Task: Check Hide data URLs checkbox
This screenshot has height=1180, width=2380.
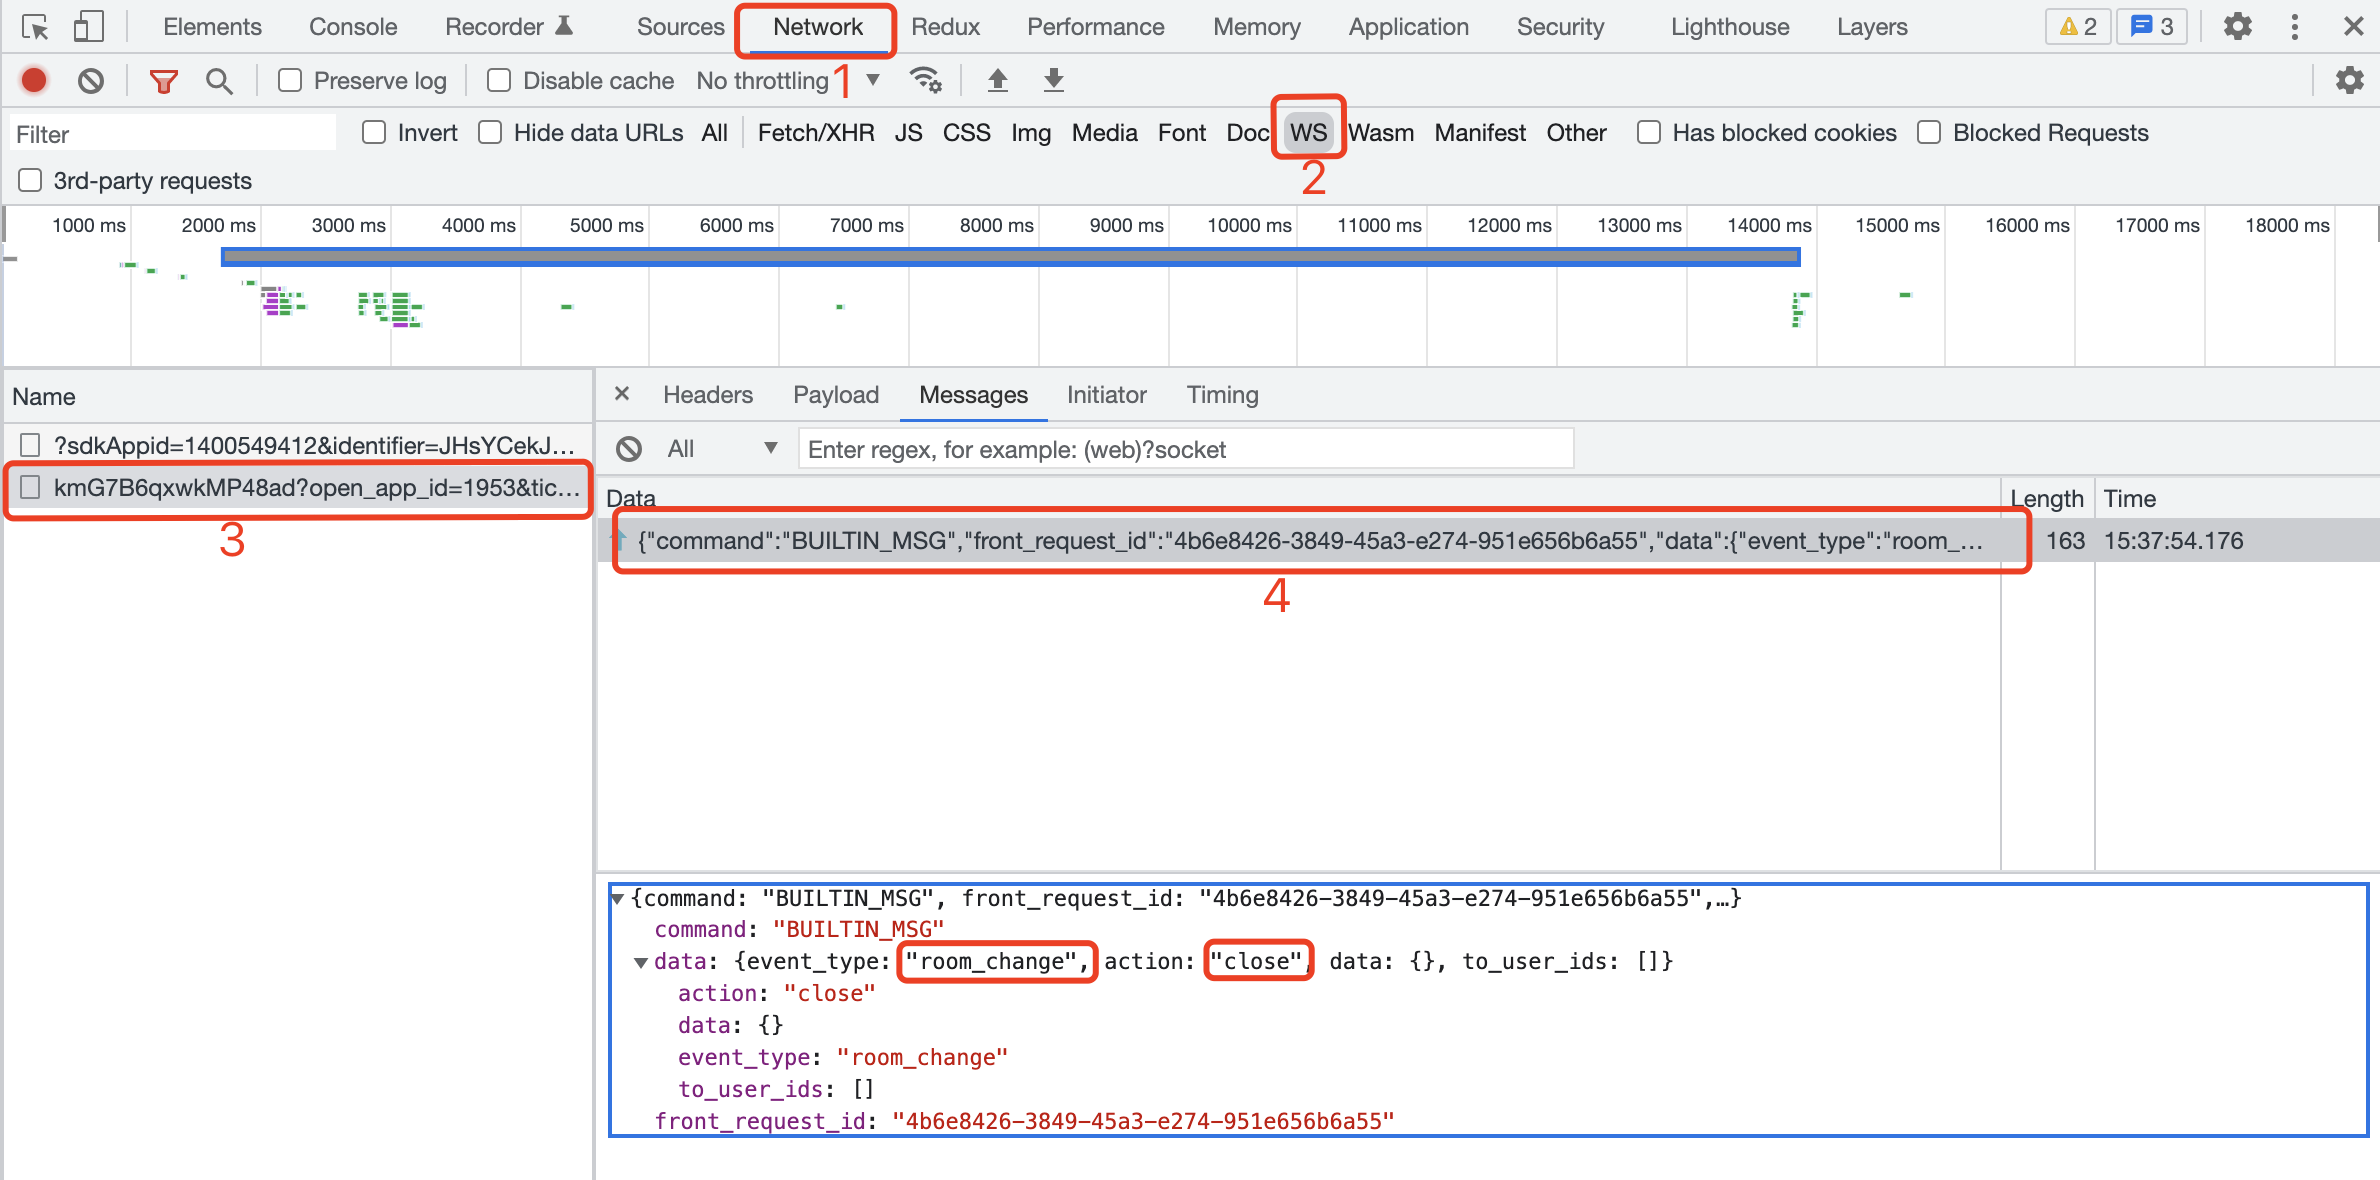Action: tap(490, 132)
